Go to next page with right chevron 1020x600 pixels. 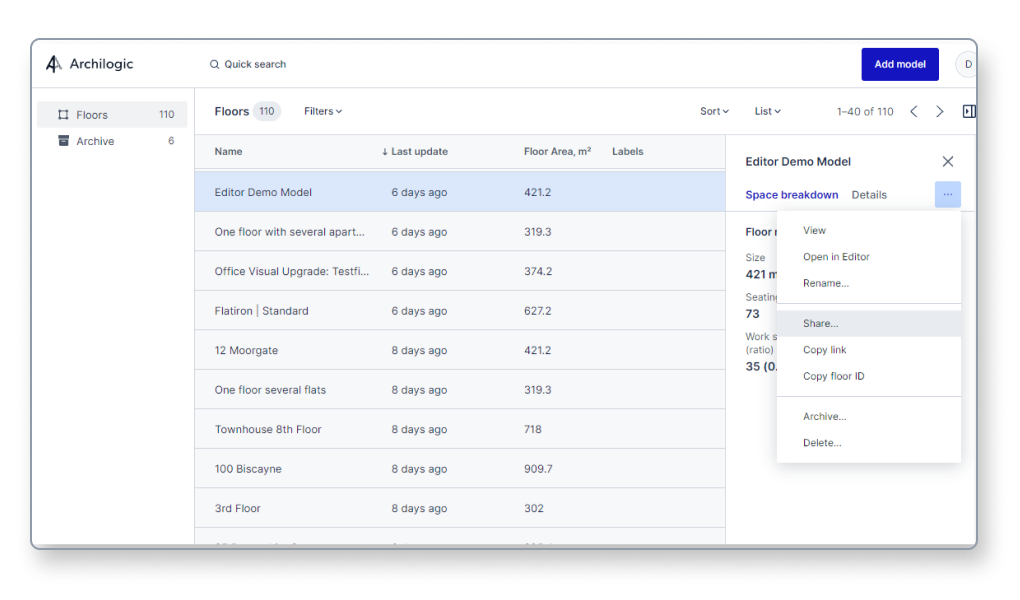940,111
